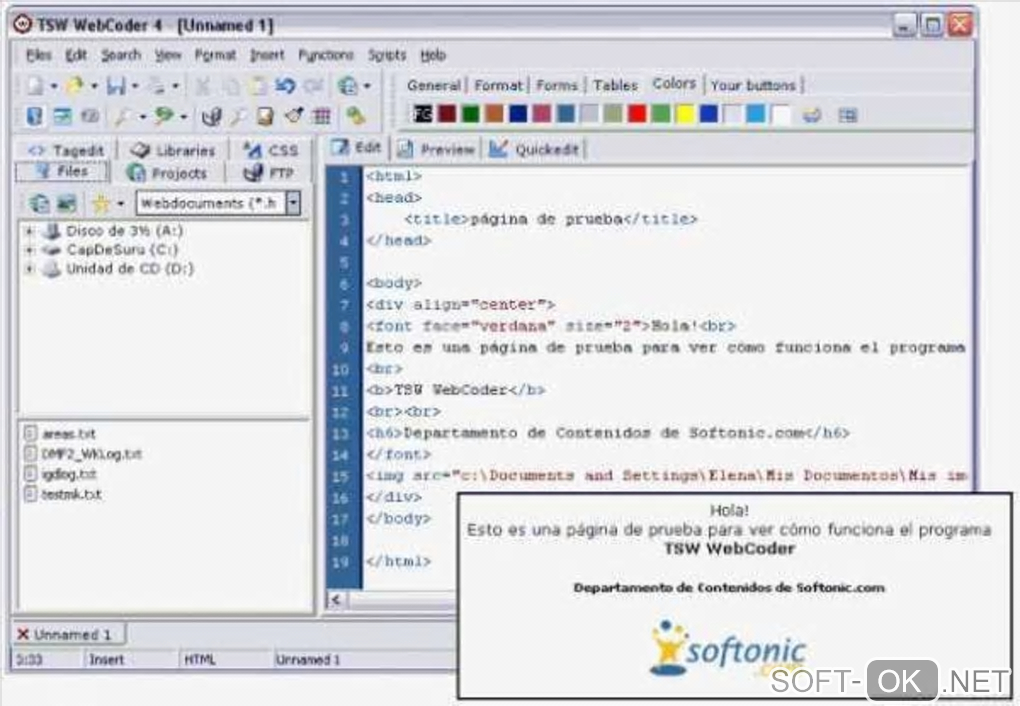Click the New document icon
The height and width of the screenshot is (706, 1020).
[x=35, y=85]
